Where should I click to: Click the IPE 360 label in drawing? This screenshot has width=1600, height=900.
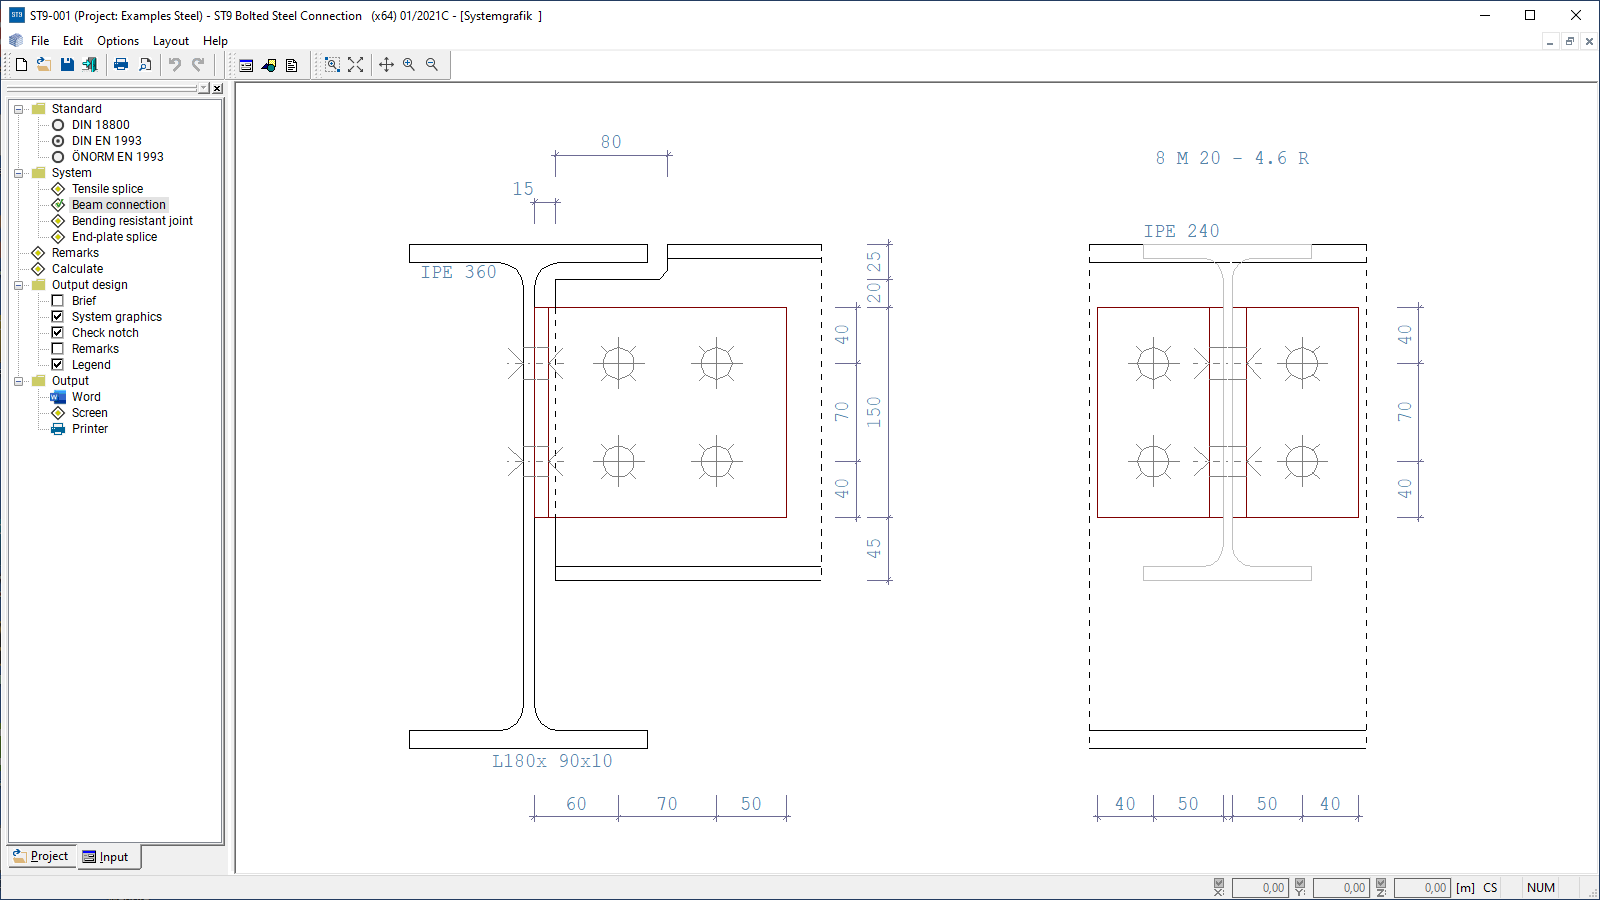pyautogui.click(x=458, y=272)
